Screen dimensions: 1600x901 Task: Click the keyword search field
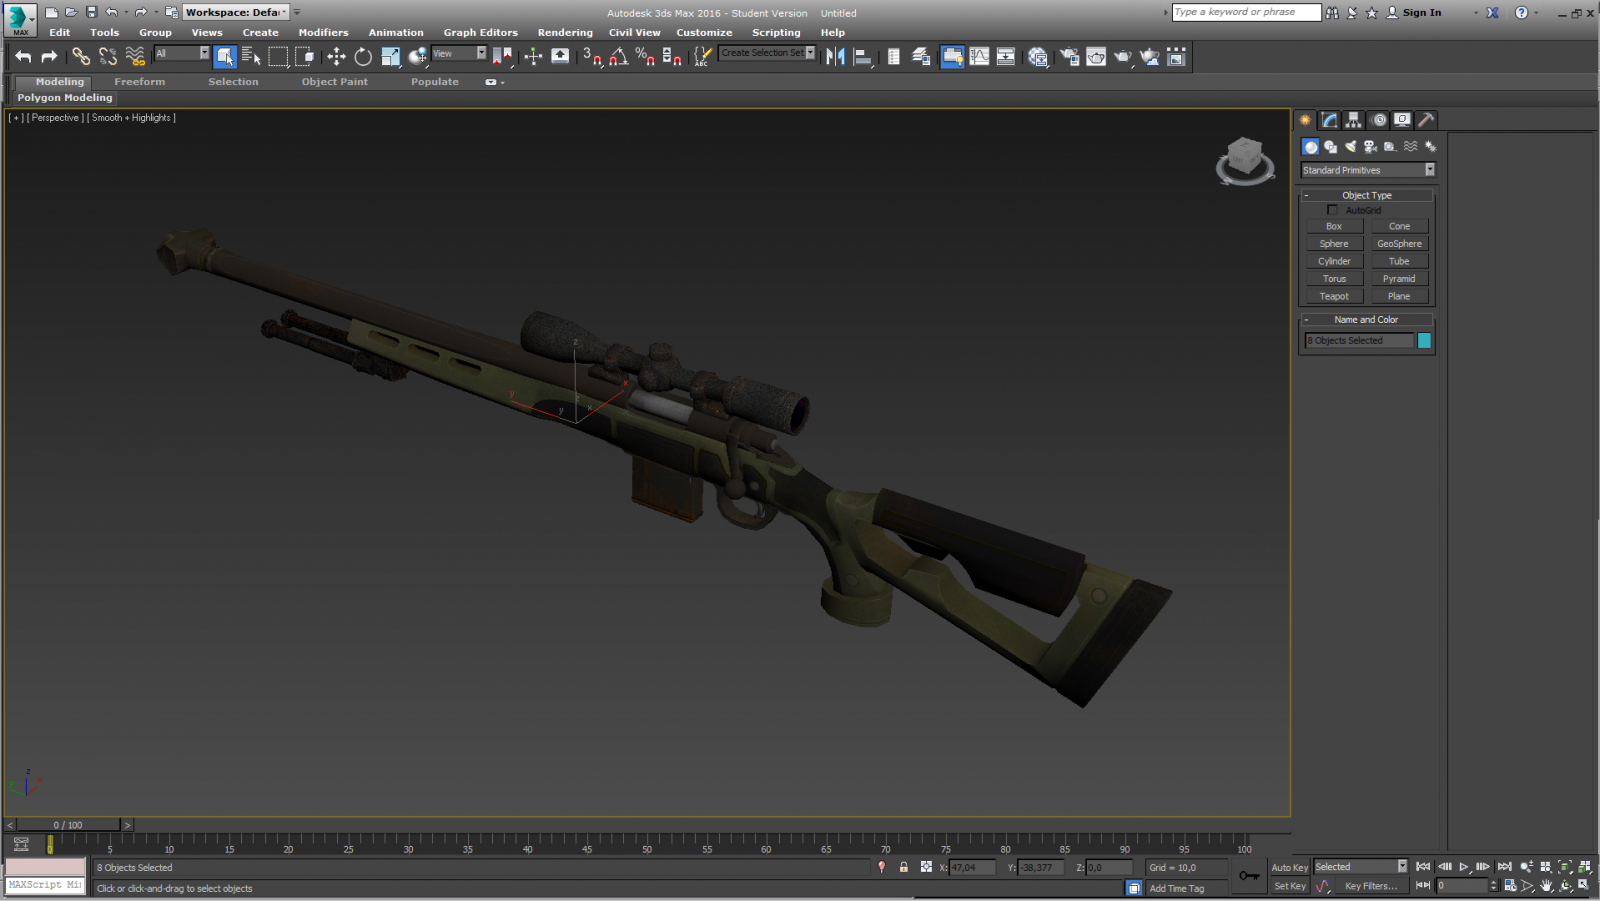[x=1246, y=12]
